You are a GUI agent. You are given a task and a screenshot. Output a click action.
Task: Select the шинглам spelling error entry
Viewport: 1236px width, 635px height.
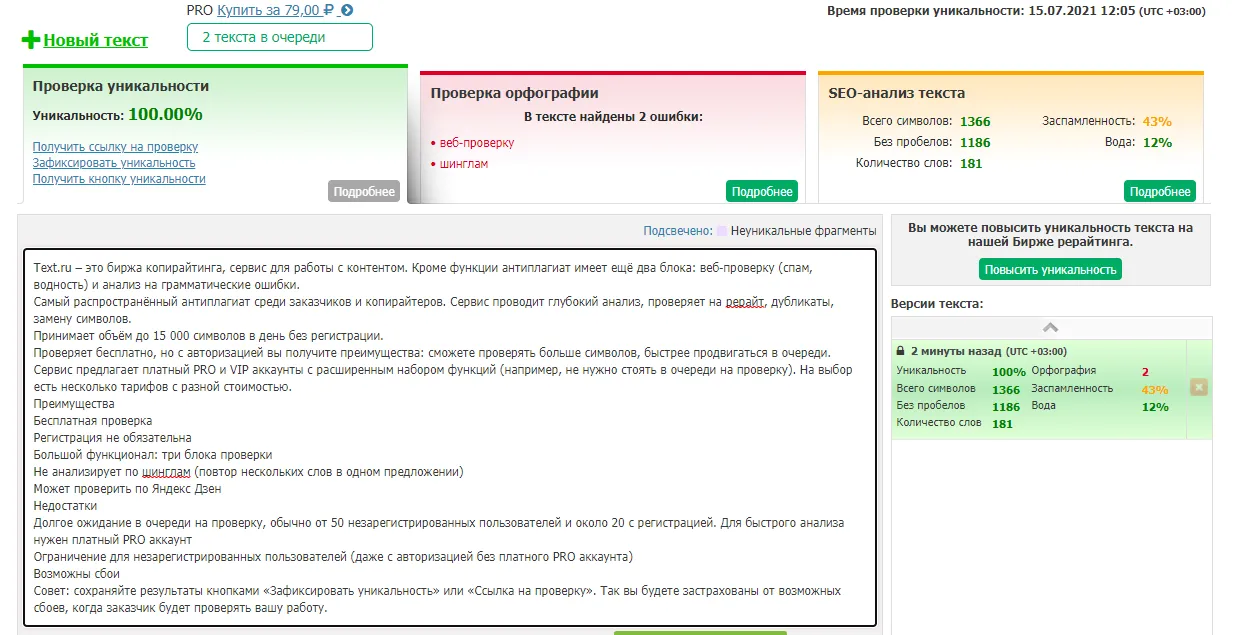[x=464, y=164]
